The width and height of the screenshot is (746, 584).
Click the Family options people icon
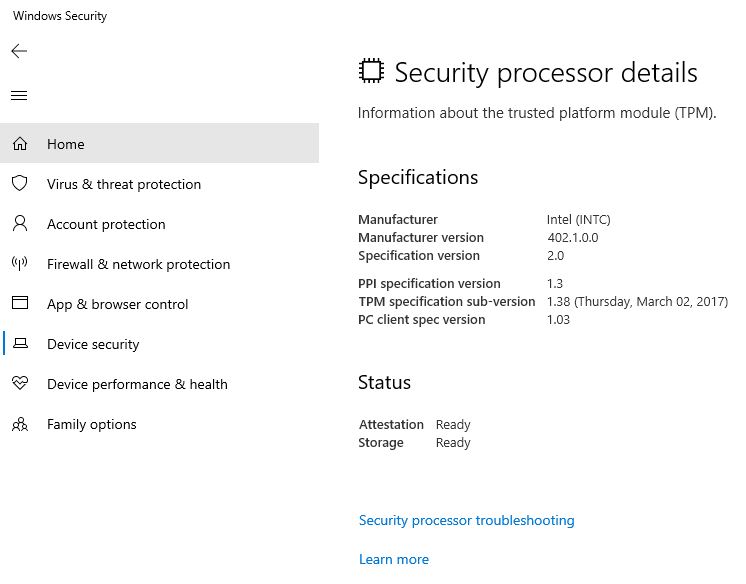coord(19,424)
